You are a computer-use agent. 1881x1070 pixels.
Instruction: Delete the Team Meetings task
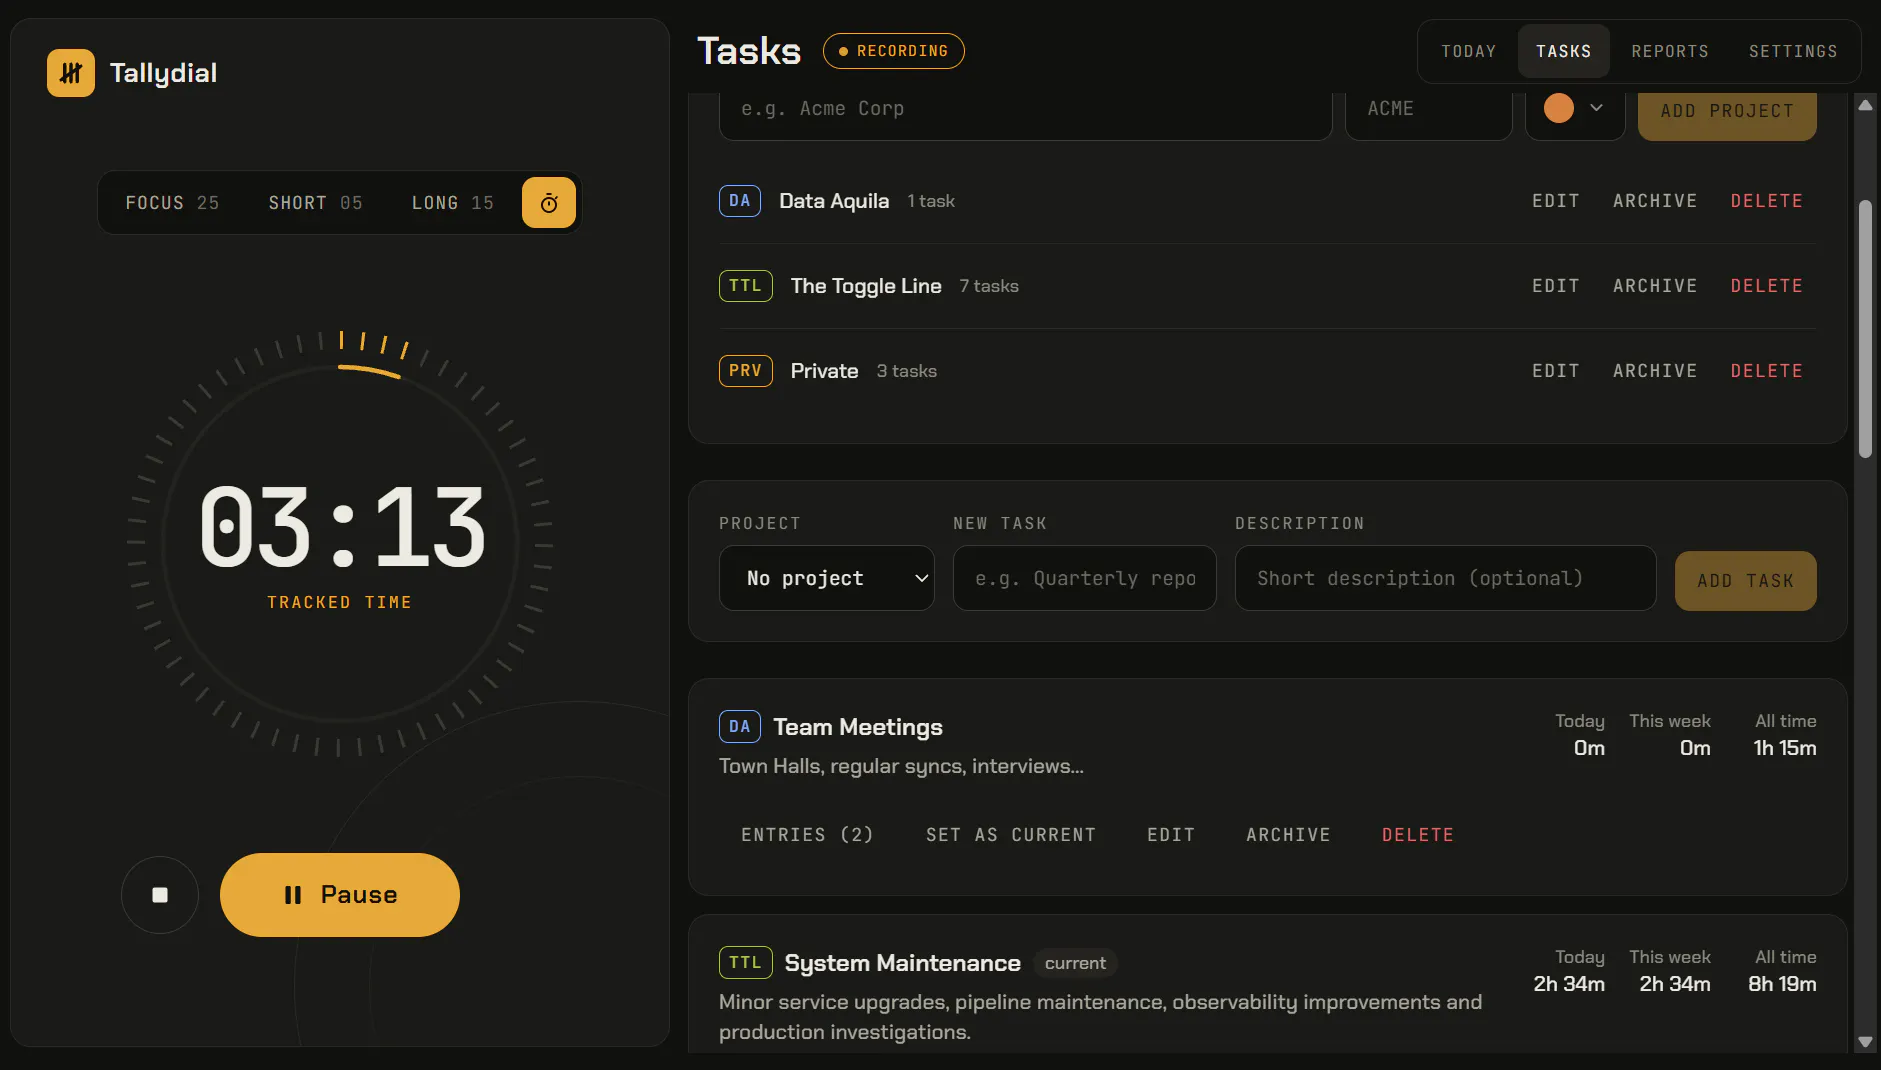1418,835
